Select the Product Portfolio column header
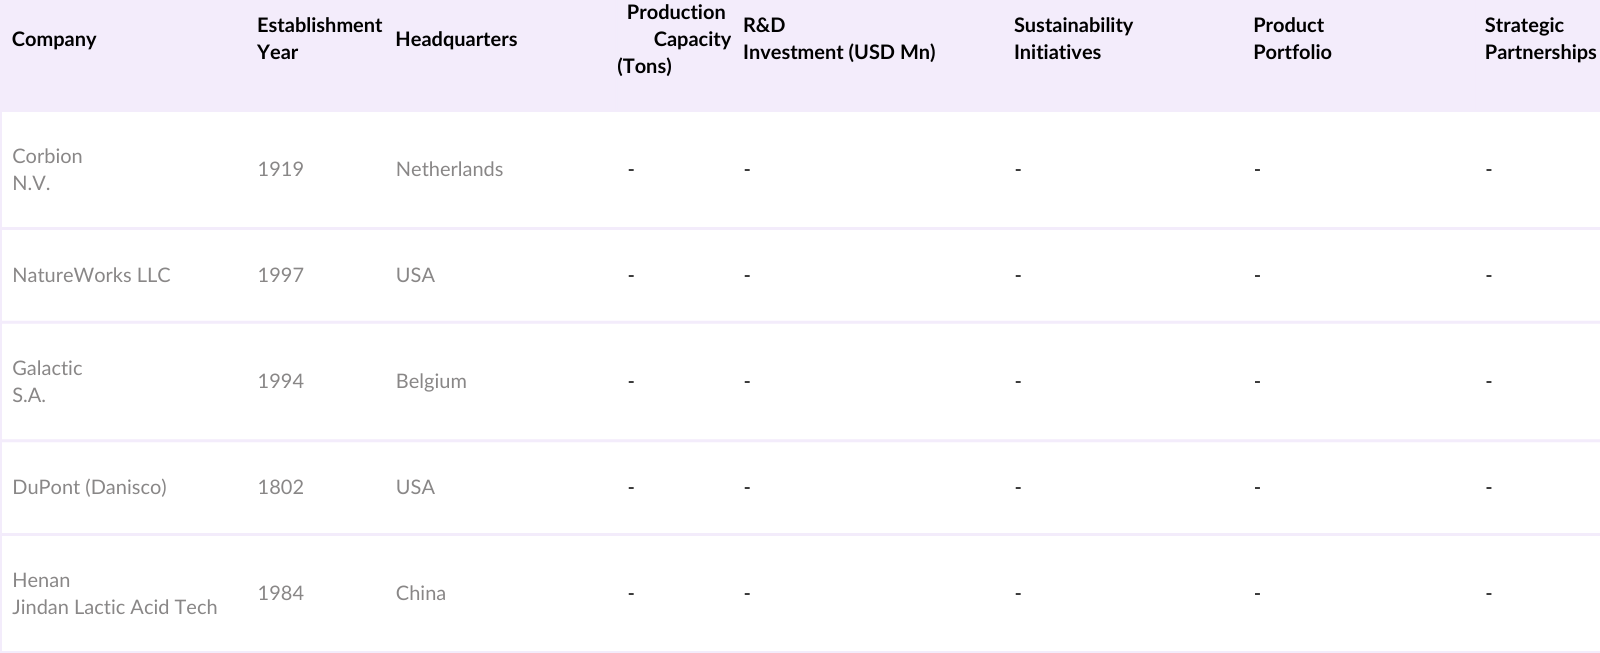 click(1292, 39)
